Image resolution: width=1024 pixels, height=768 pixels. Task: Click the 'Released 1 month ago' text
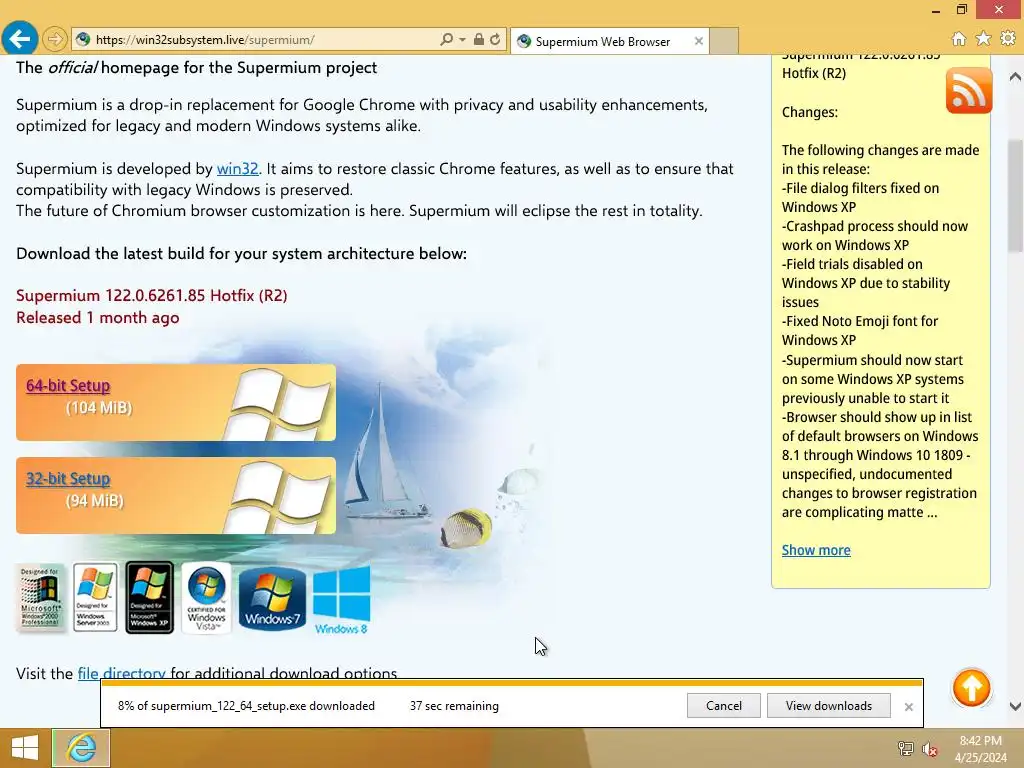coord(97,317)
